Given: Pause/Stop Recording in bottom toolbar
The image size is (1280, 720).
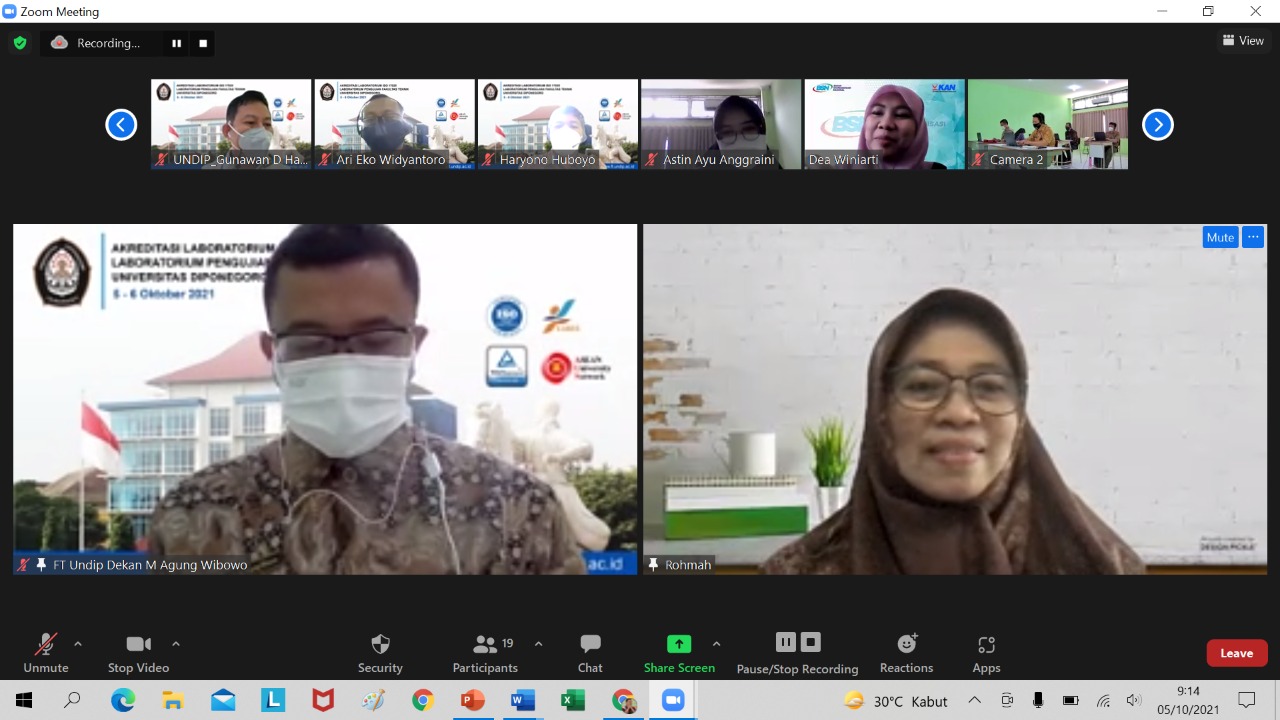Looking at the screenshot, I should (797, 652).
